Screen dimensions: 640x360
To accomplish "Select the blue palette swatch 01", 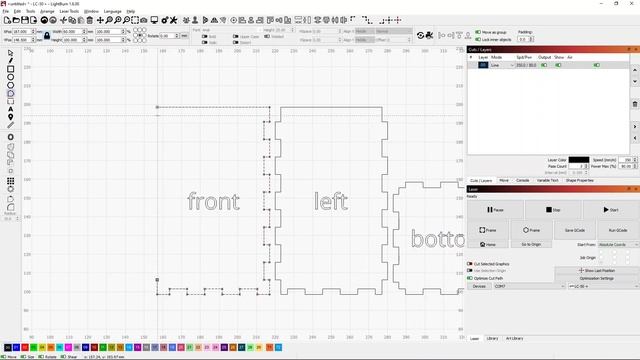I will click(x=16, y=348).
